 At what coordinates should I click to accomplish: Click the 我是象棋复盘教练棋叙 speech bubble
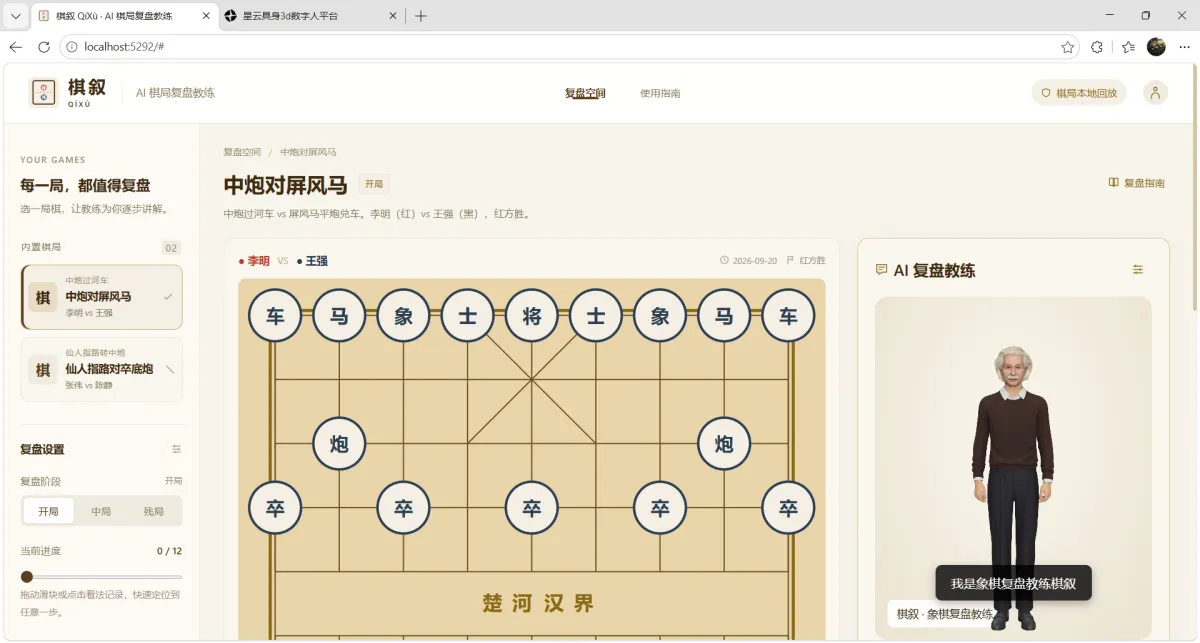click(x=1013, y=583)
